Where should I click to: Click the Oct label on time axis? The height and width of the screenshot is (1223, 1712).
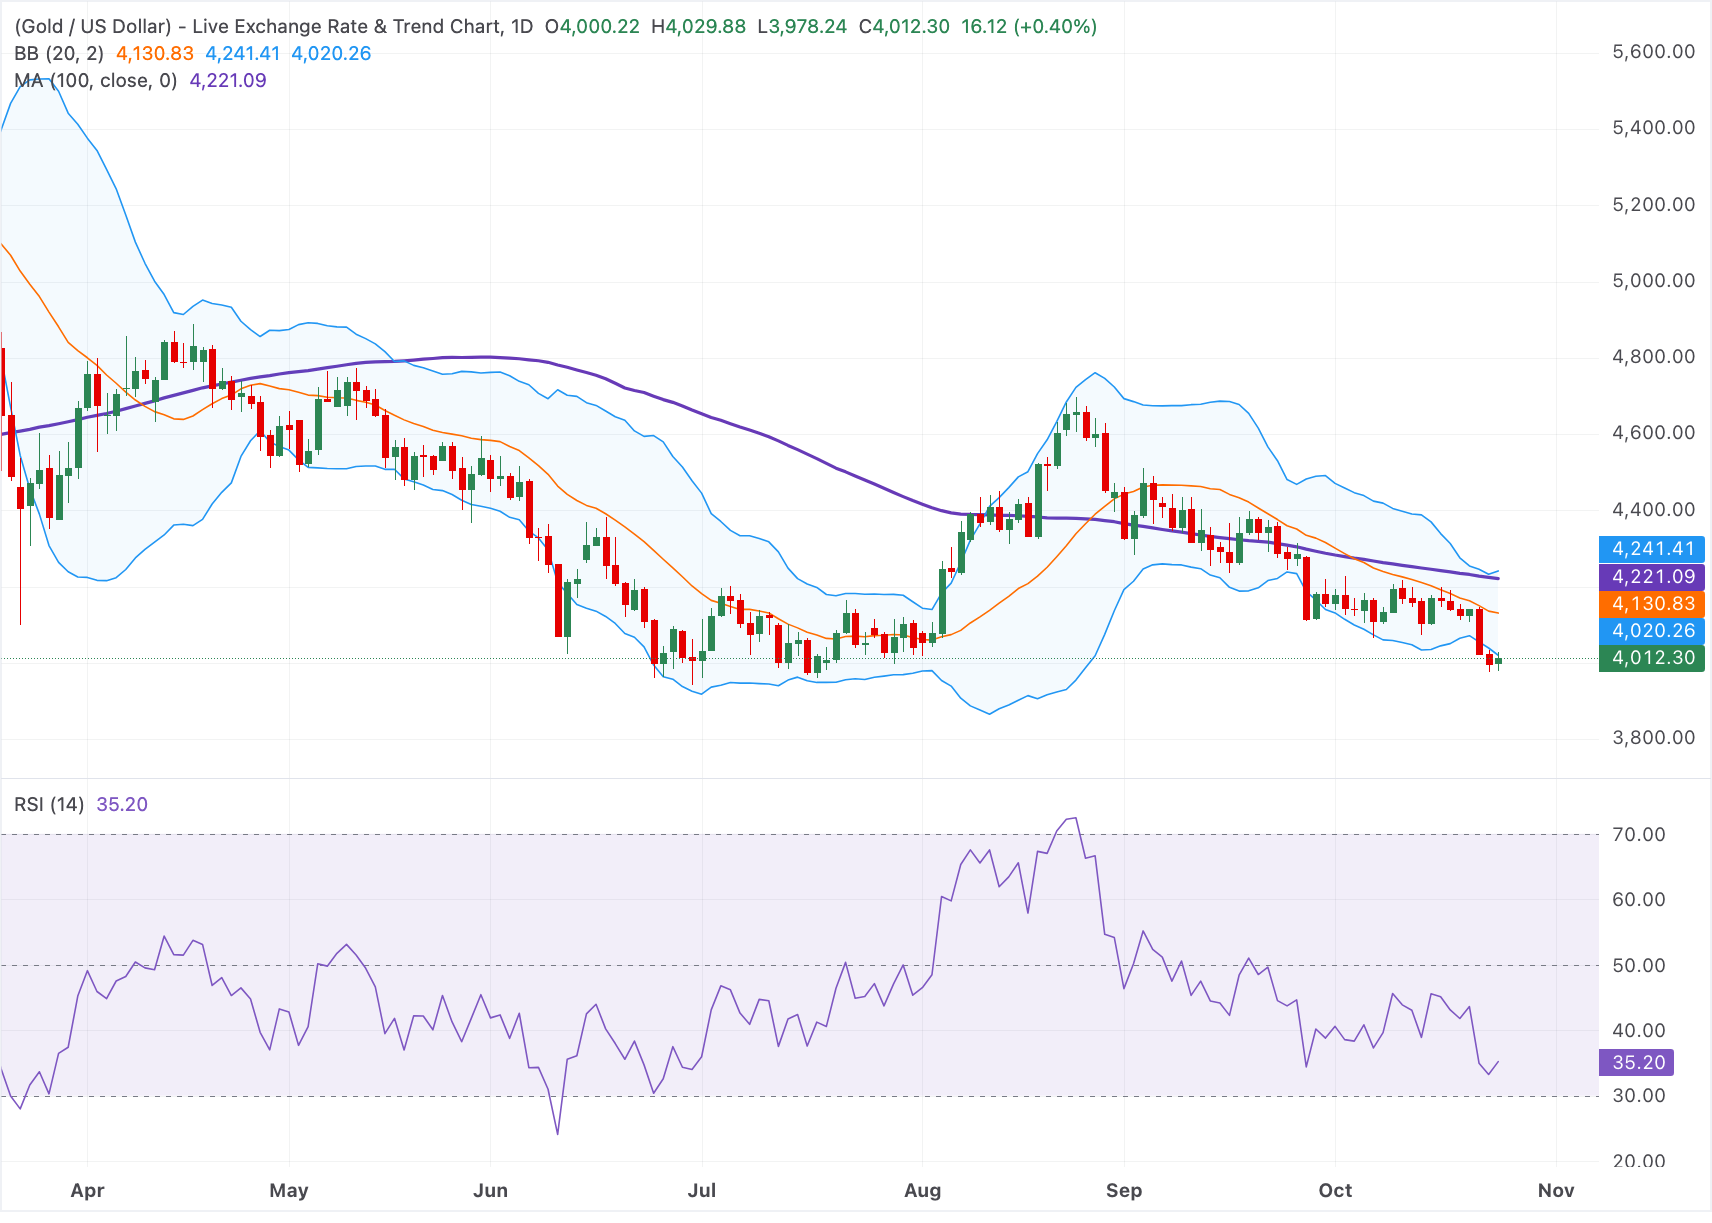pos(1335,1190)
